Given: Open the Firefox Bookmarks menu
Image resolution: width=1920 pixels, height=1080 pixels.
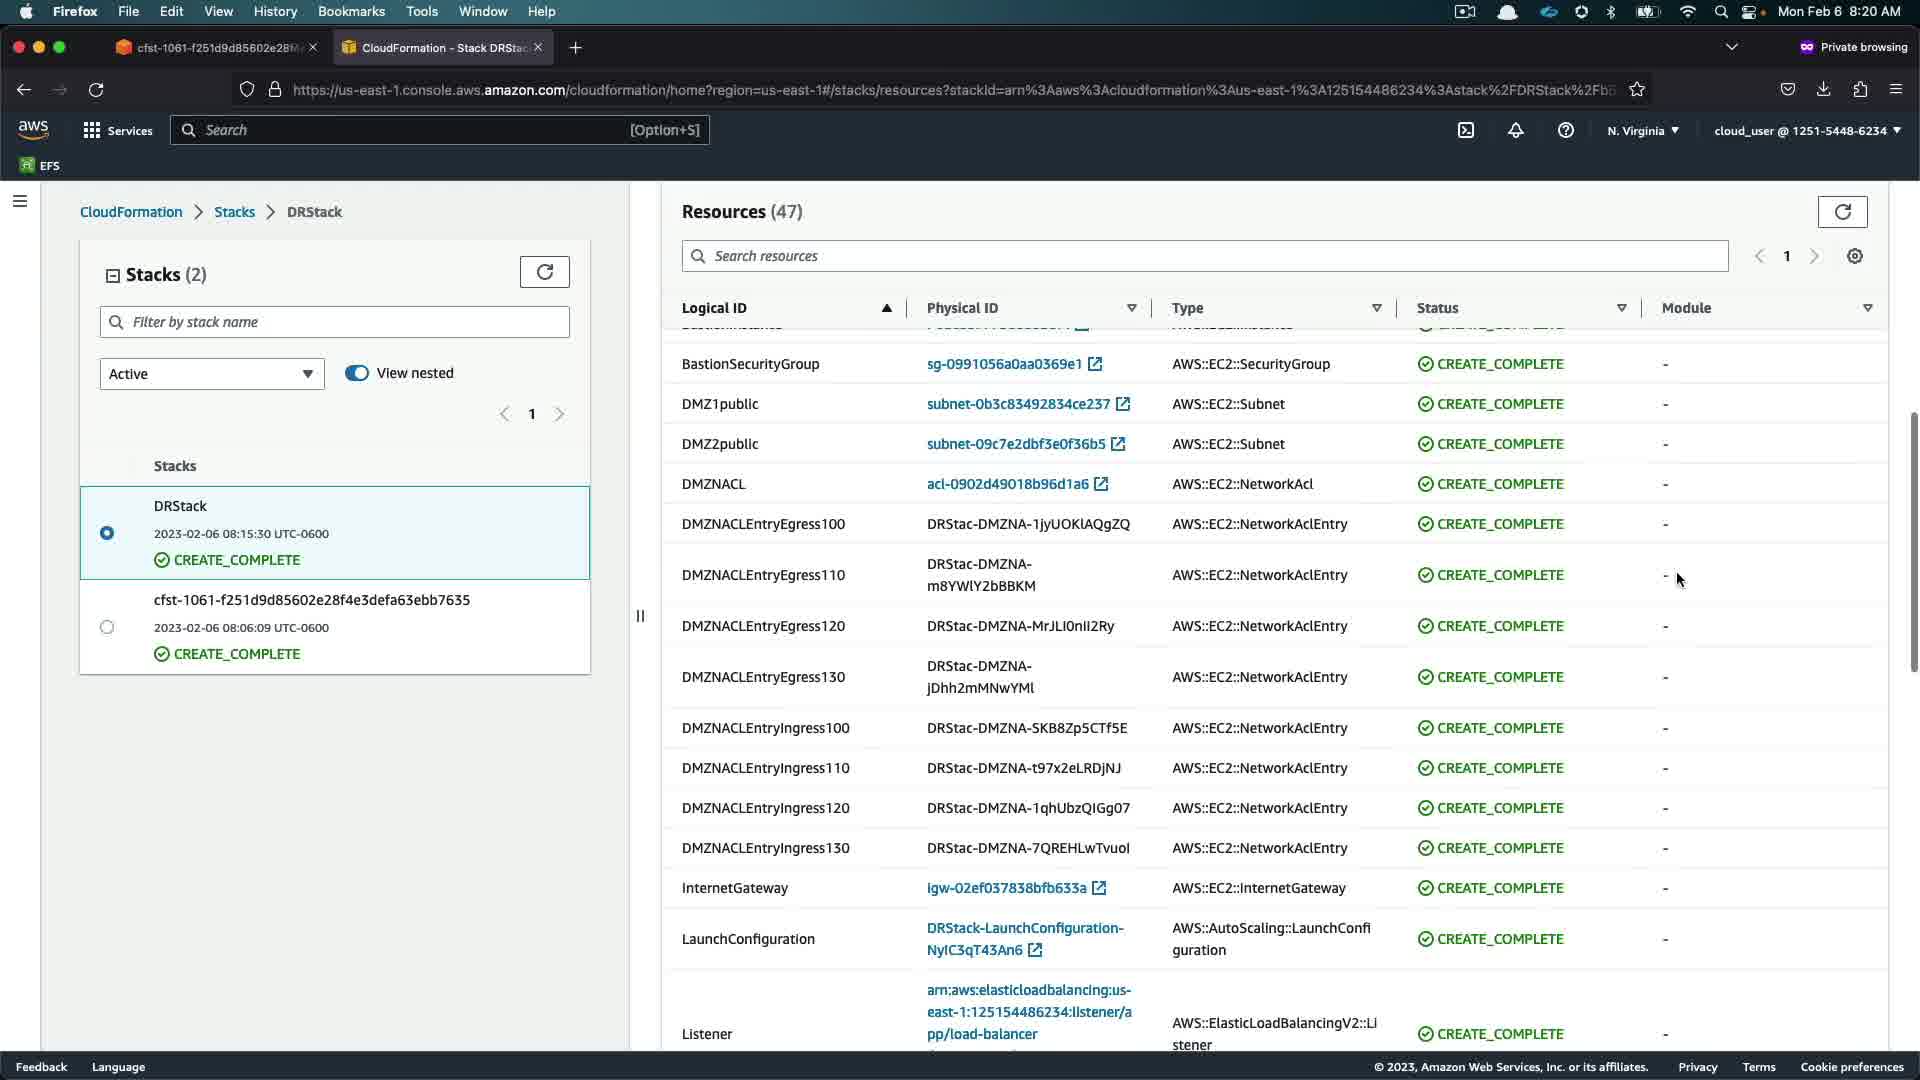Looking at the screenshot, I should [x=351, y=11].
